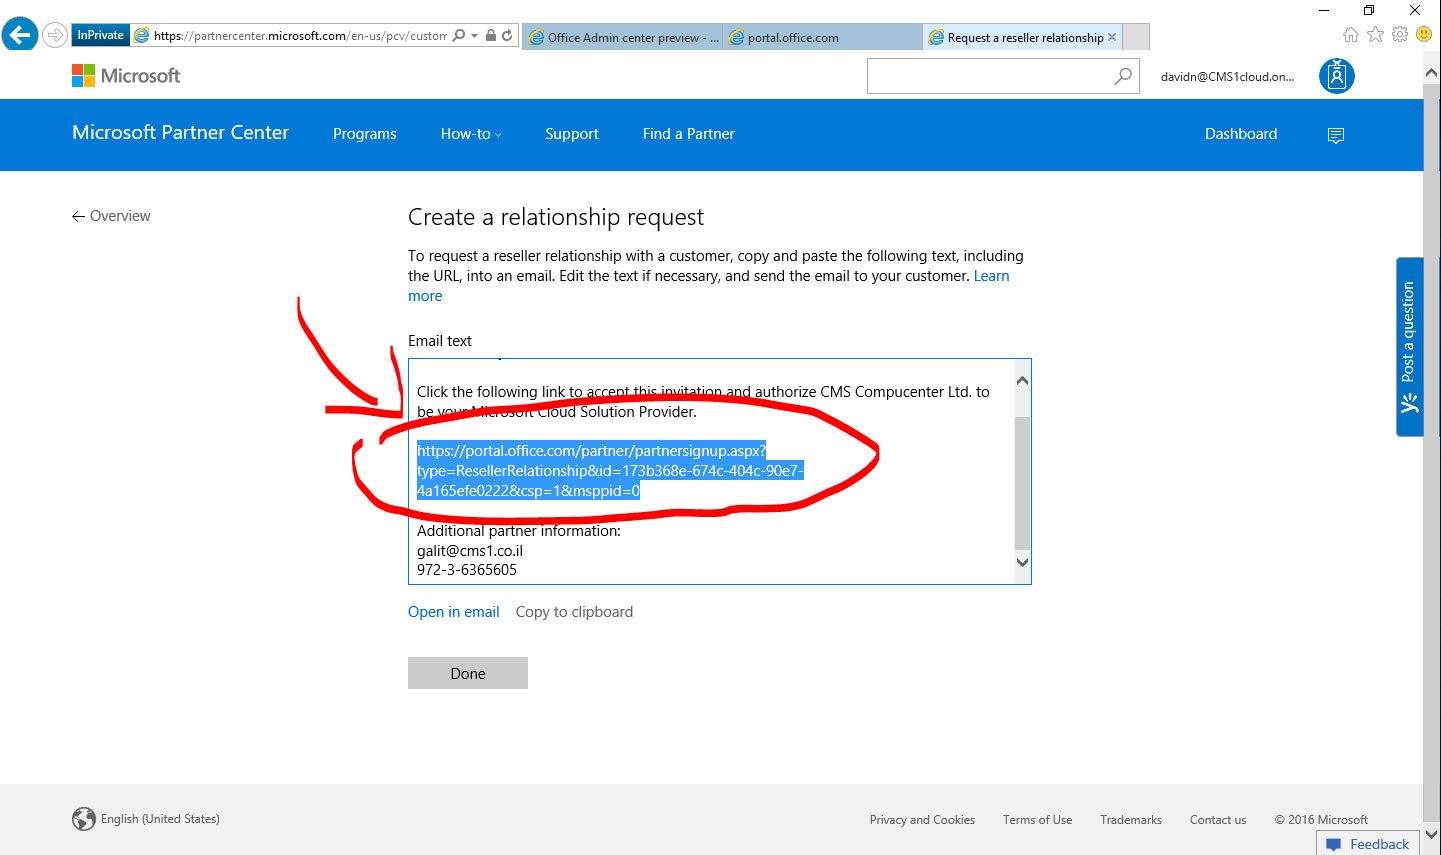Click the security lock icon in address bar

coord(490,36)
